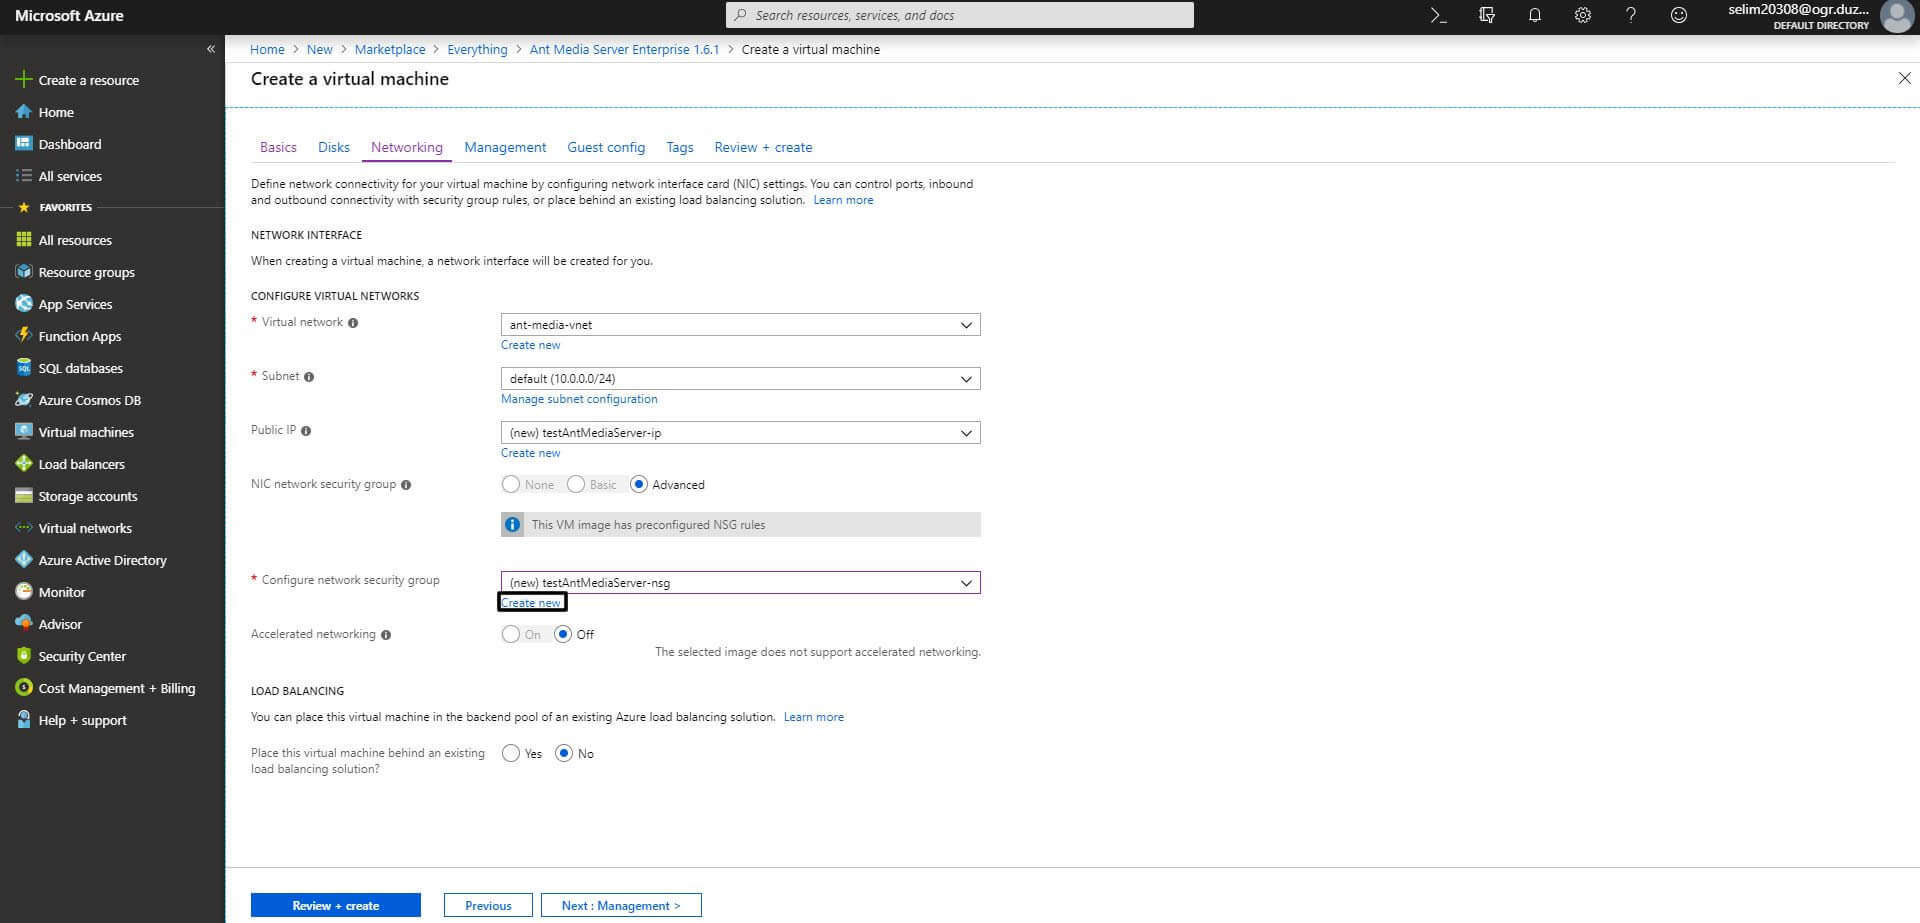
Task: Click the Security Center shield icon
Action: (x=24, y=656)
